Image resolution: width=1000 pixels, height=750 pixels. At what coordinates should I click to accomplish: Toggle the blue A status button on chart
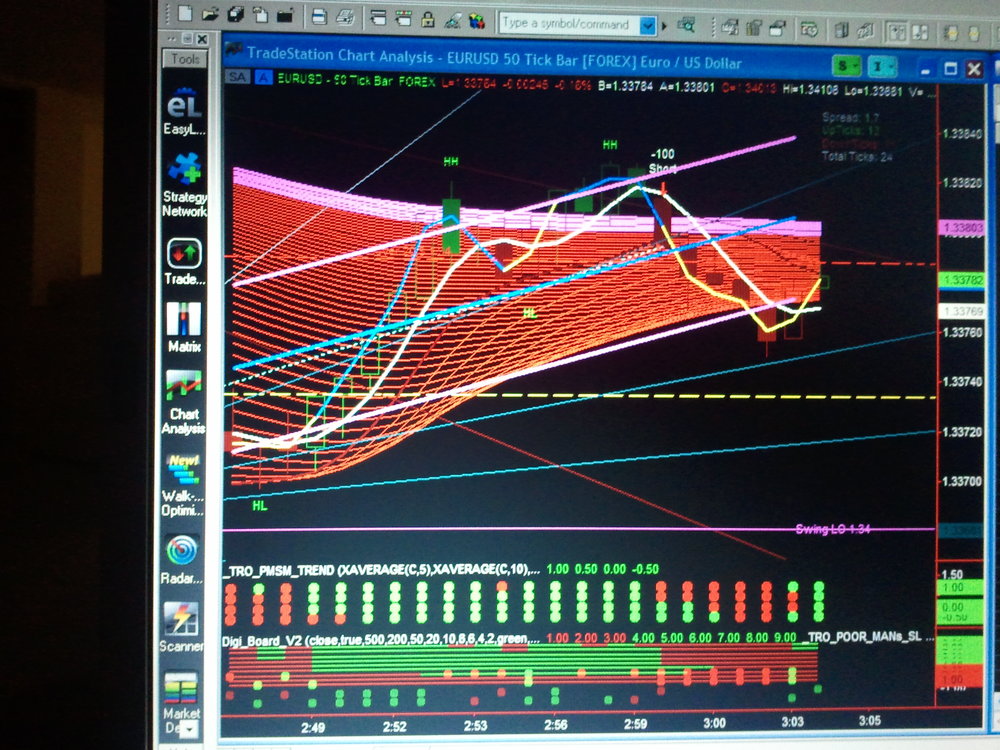pos(263,78)
